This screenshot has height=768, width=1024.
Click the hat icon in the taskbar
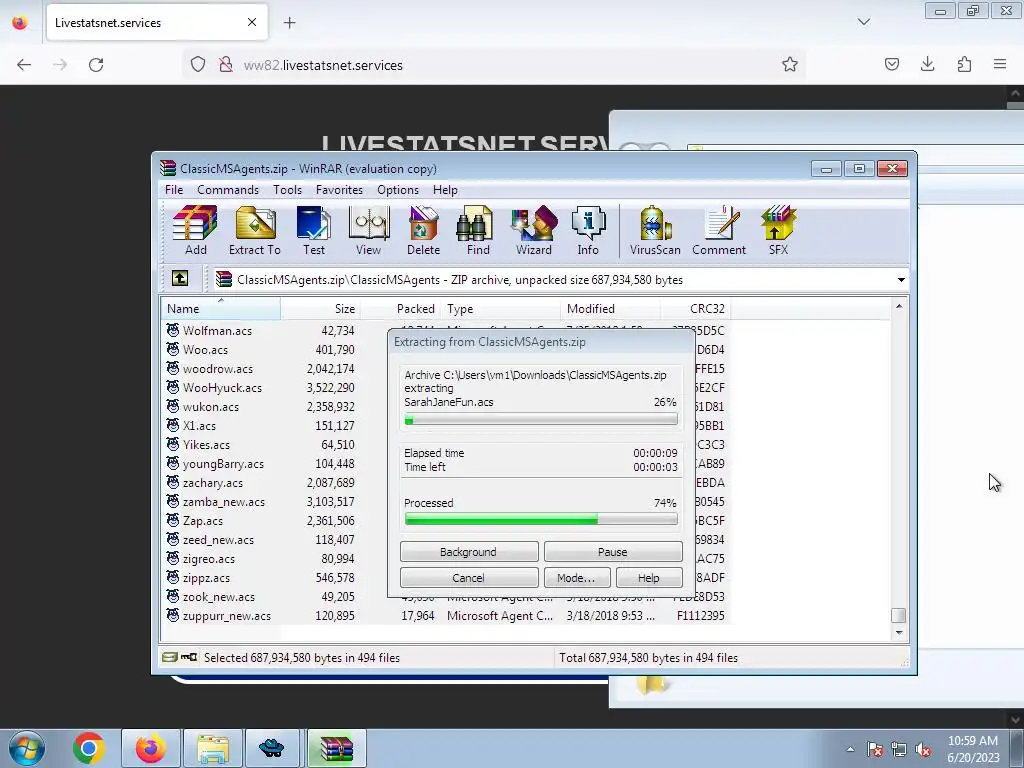pyautogui.click(x=272, y=748)
